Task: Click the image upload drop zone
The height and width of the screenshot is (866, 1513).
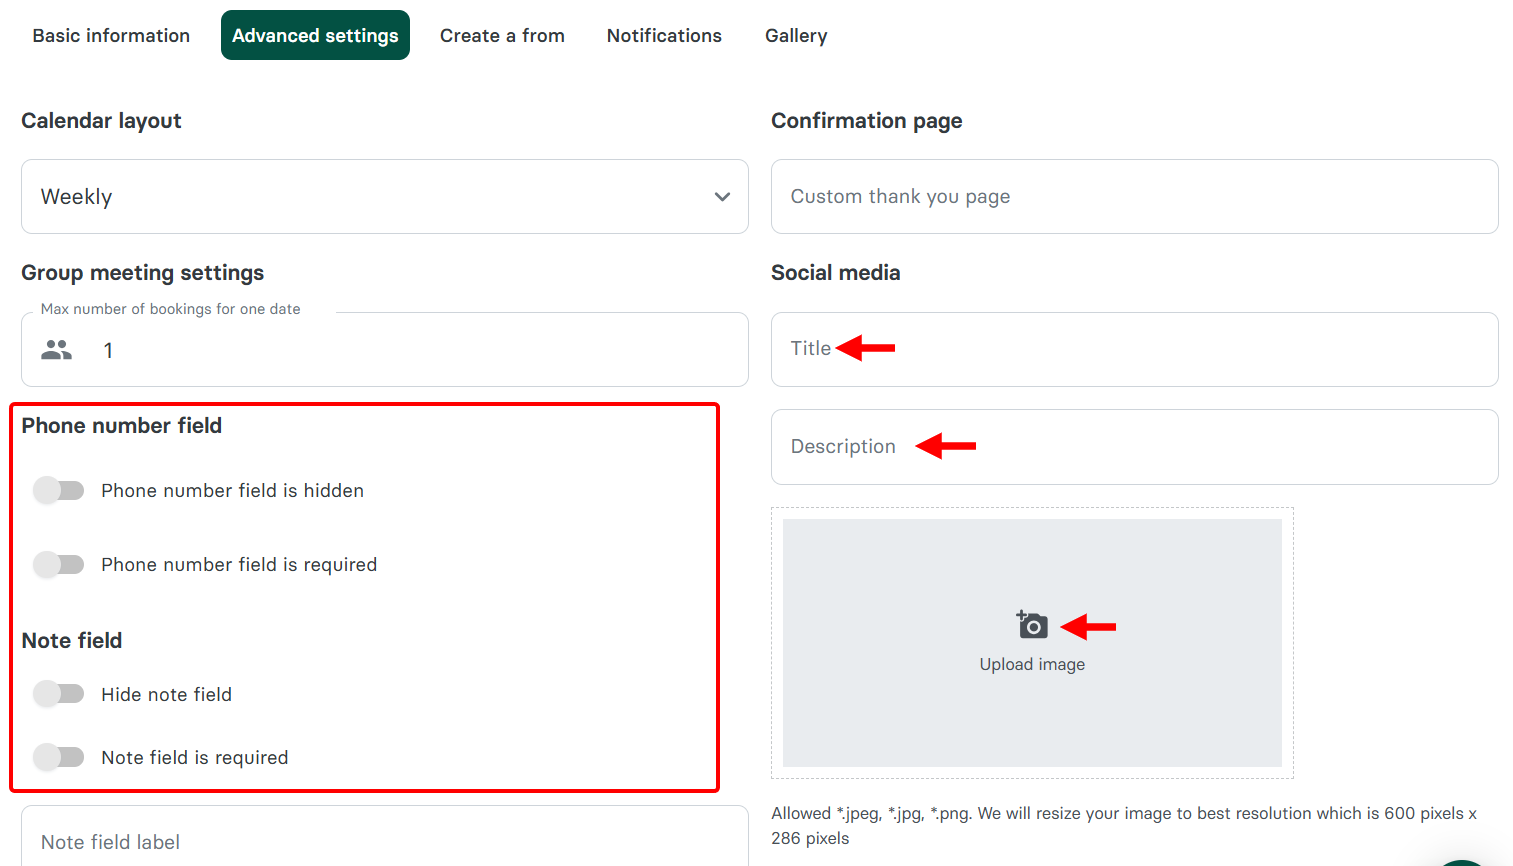Action: coord(1032,643)
